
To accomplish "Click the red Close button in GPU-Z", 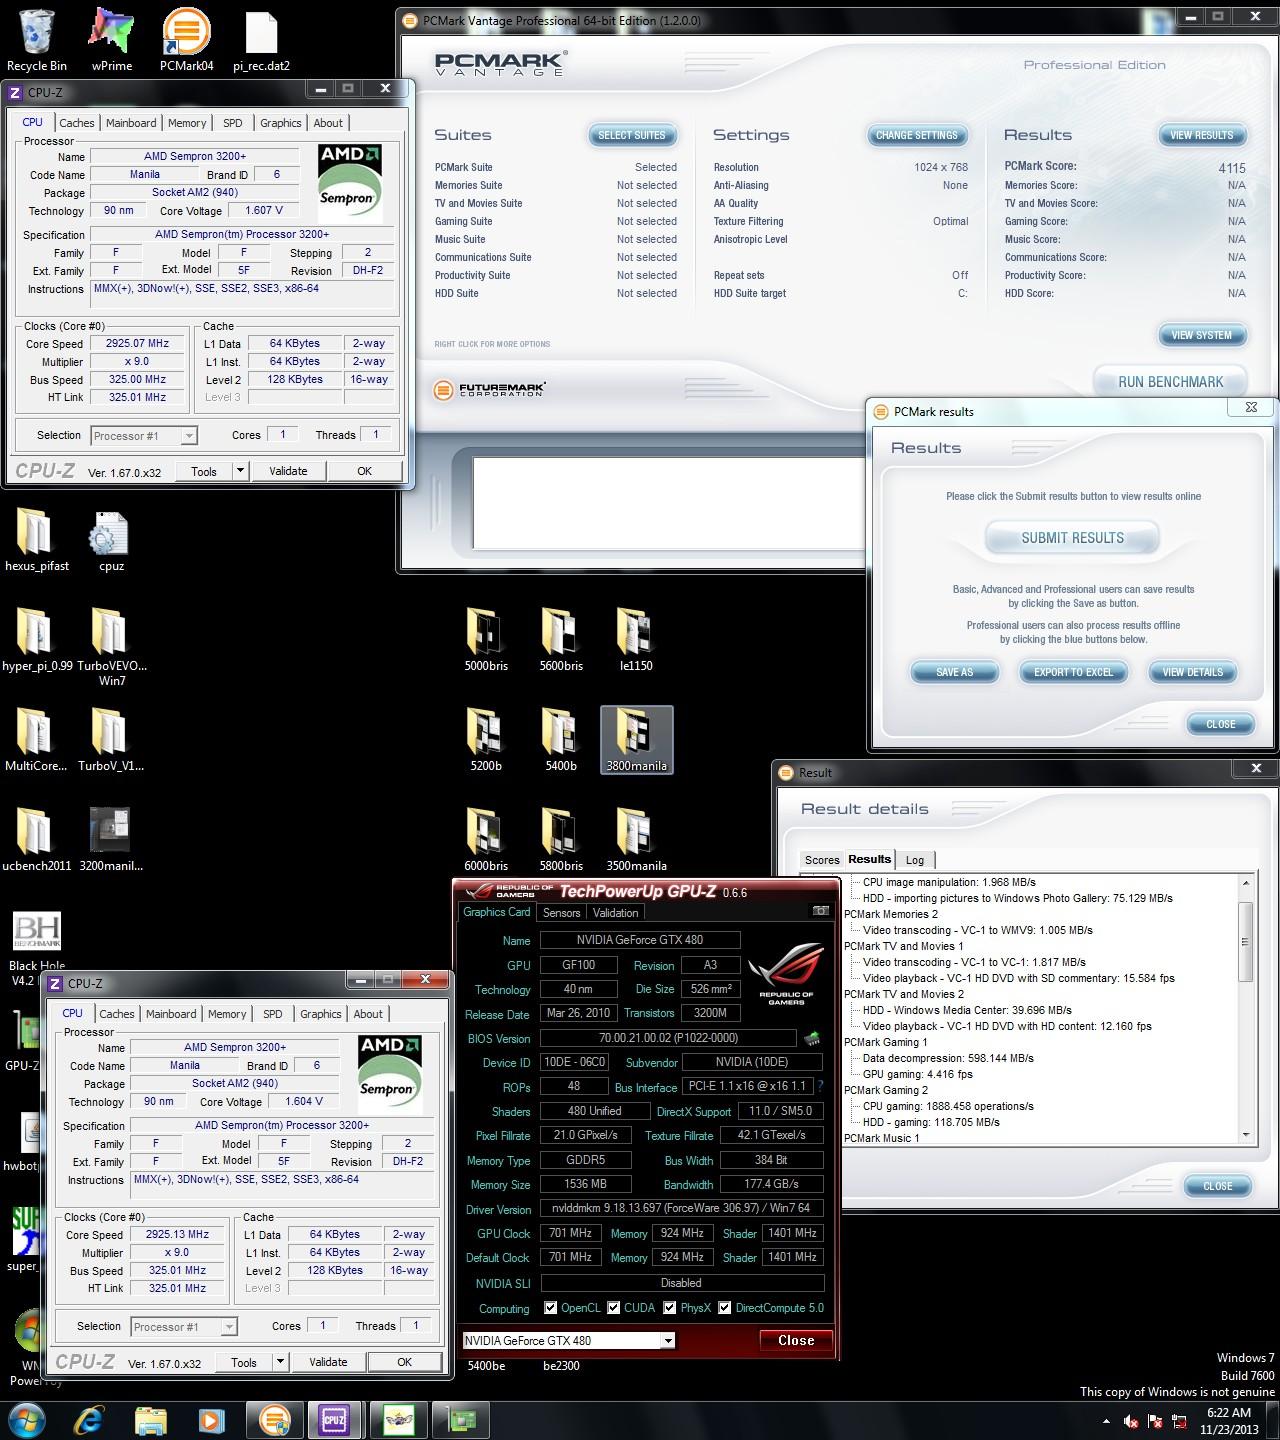I will pyautogui.click(x=796, y=1340).
